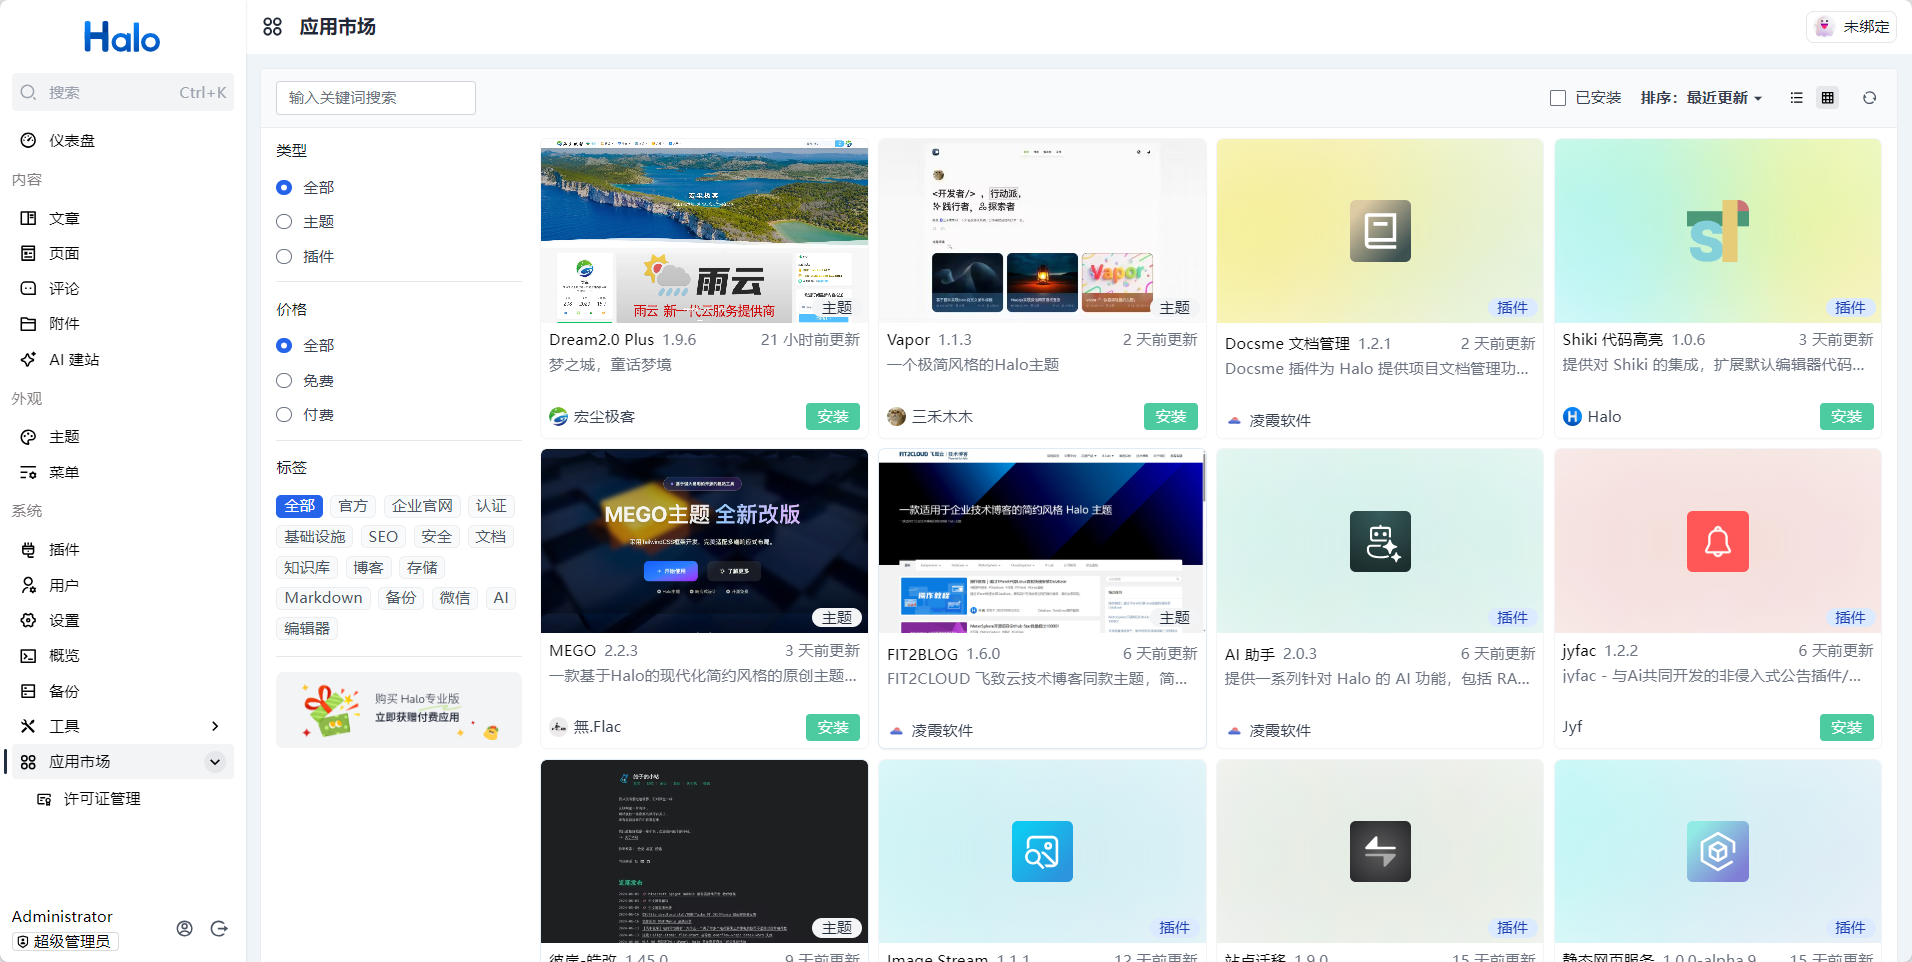Filter by 知识库 tag
This screenshot has width=1912, height=962.
pyautogui.click(x=307, y=568)
